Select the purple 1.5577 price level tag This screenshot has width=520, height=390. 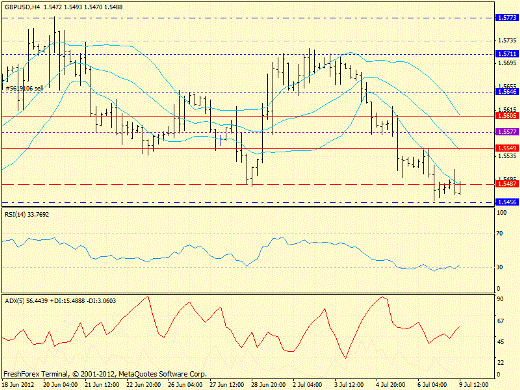click(x=507, y=132)
